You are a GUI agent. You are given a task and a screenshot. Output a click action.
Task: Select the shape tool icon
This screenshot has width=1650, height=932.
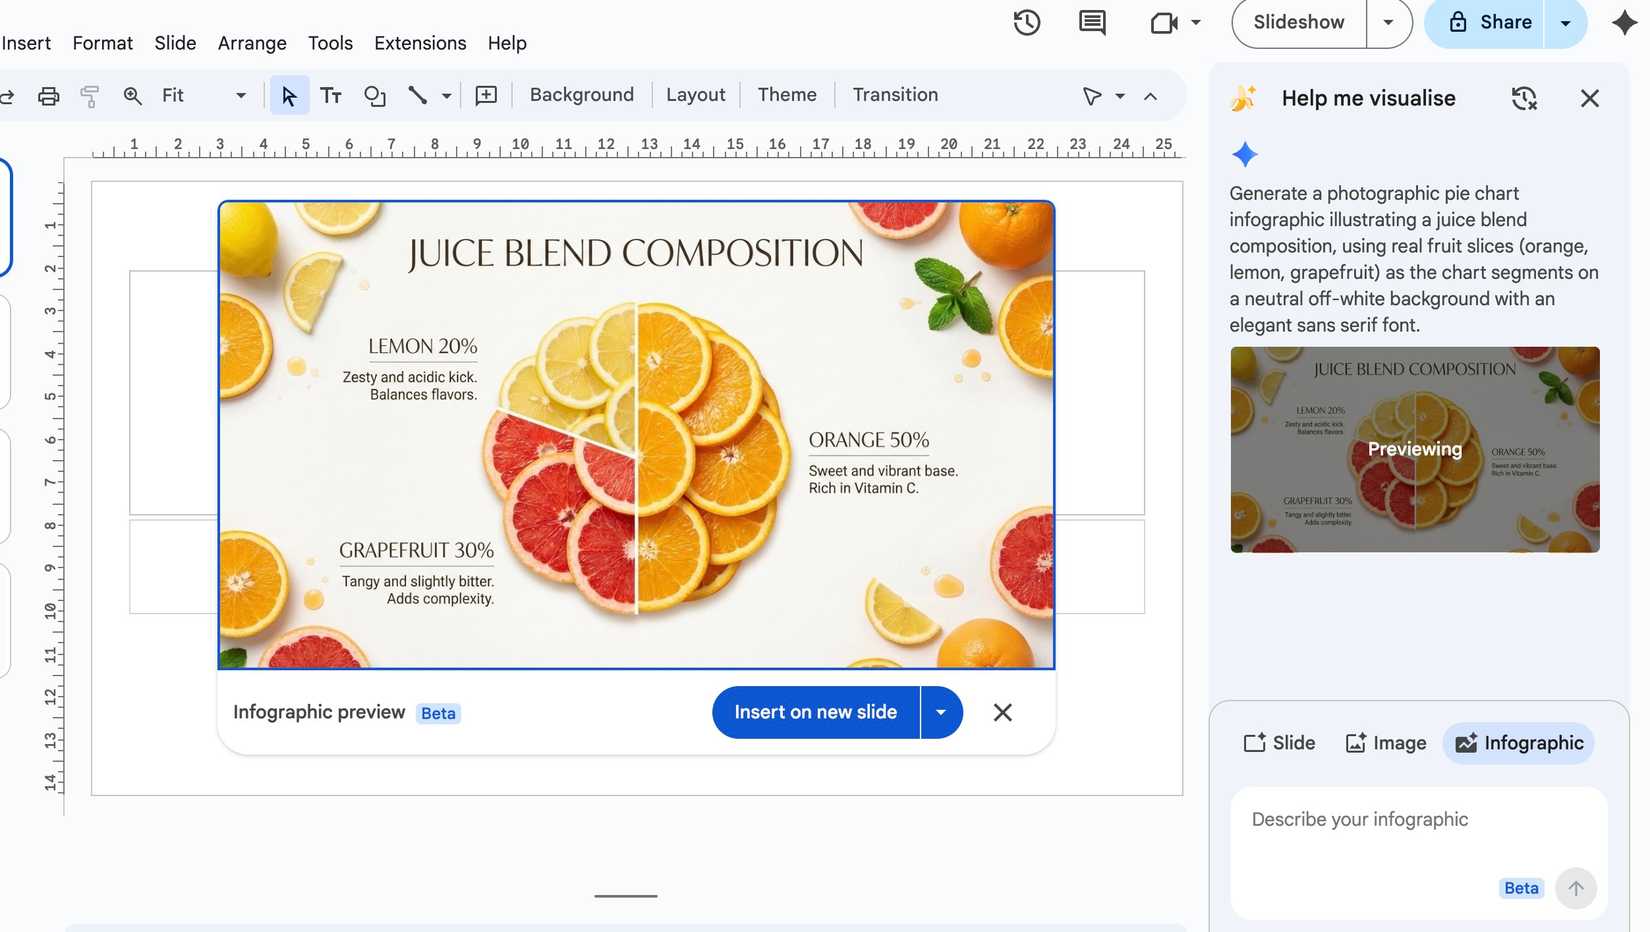pyautogui.click(x=375, y=96)
